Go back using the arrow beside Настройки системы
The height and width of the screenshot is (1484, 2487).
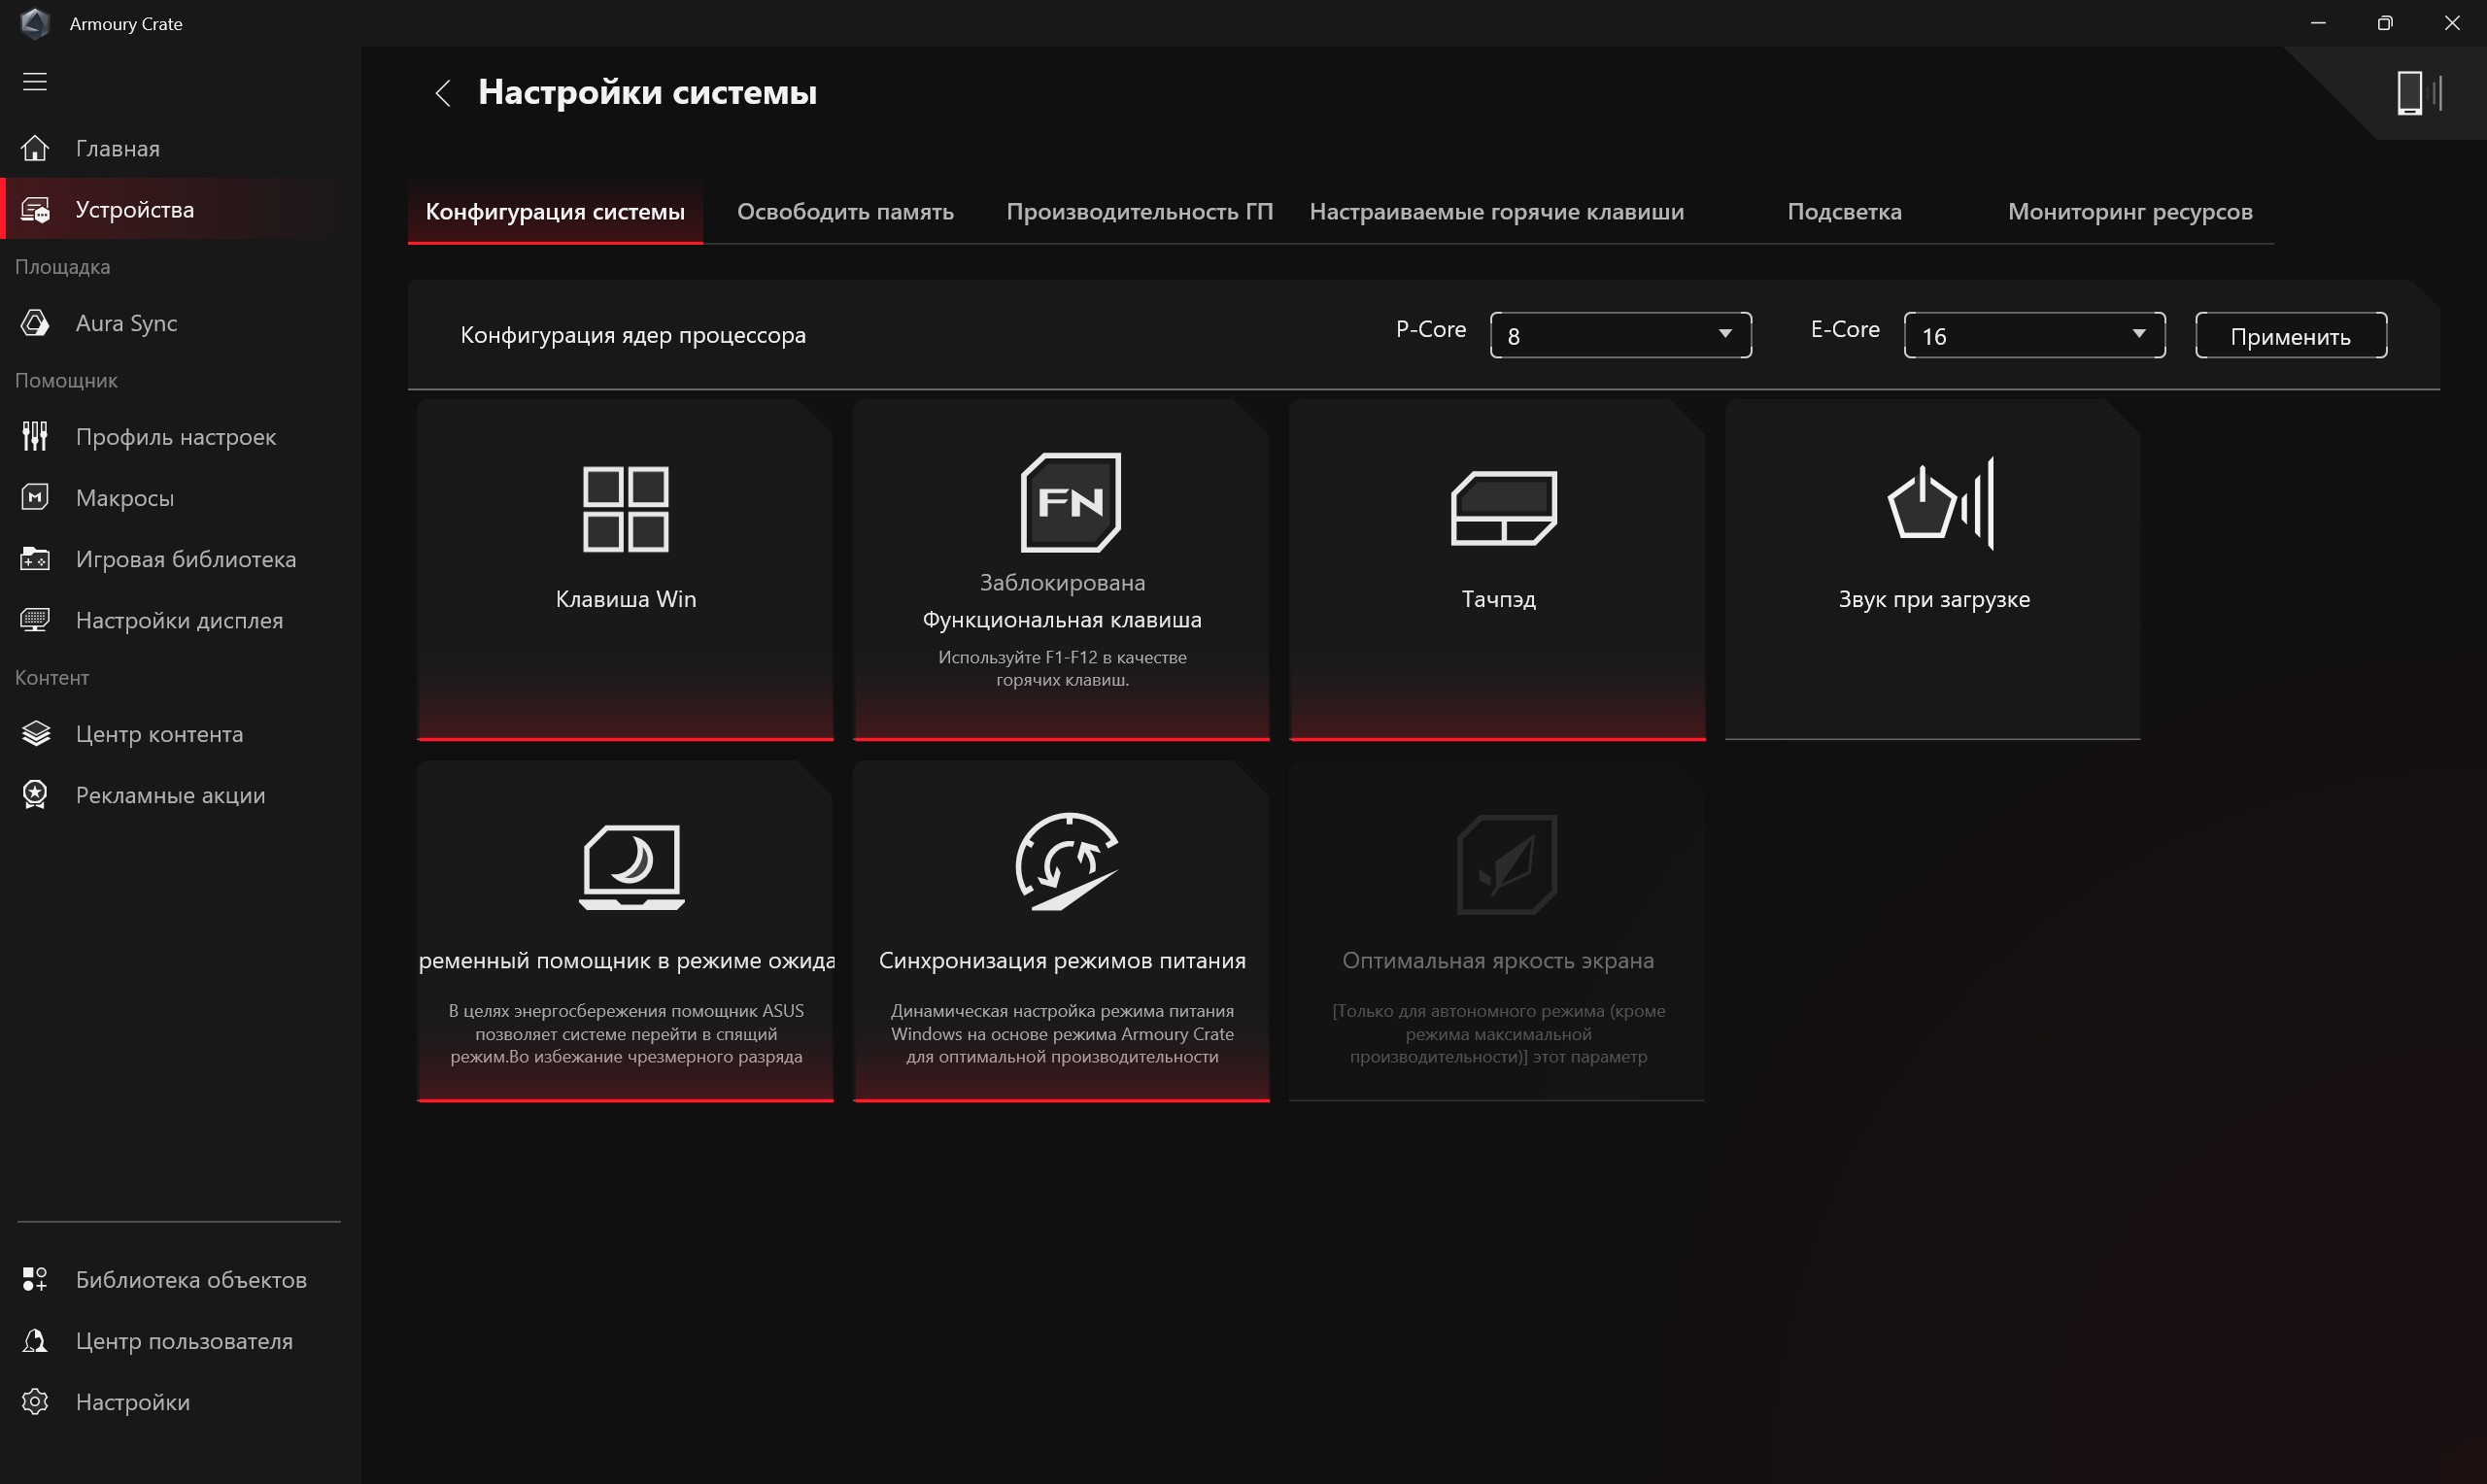point(443,93)
